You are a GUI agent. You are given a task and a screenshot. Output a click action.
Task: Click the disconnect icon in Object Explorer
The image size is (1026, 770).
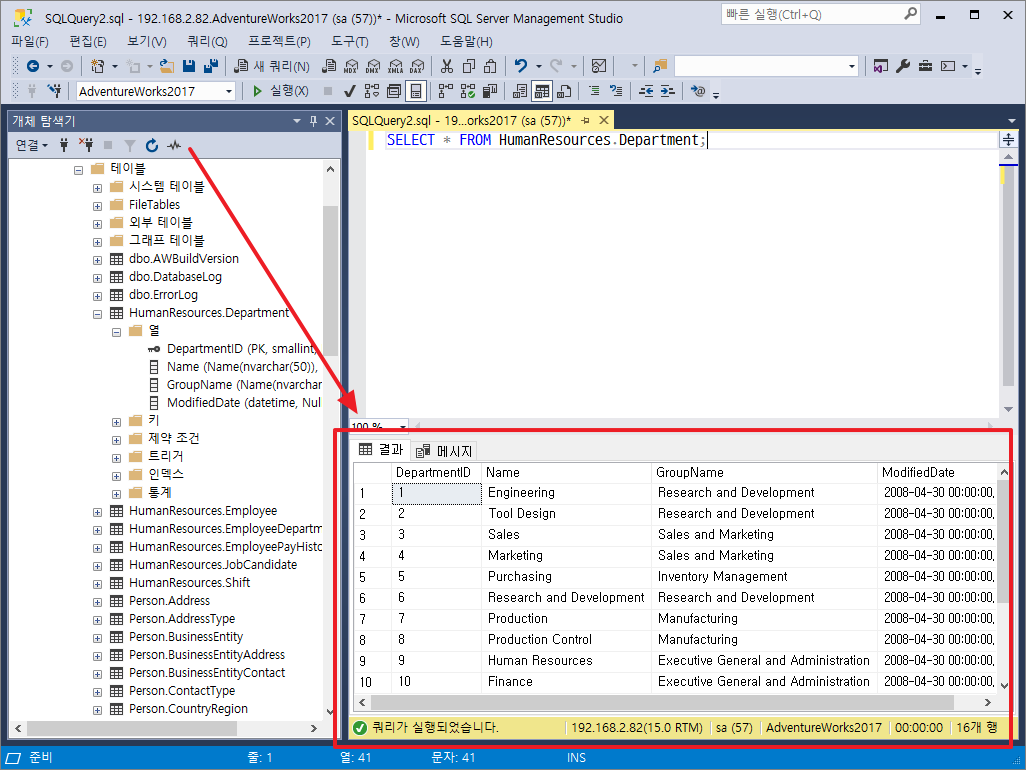click(86, 145)
